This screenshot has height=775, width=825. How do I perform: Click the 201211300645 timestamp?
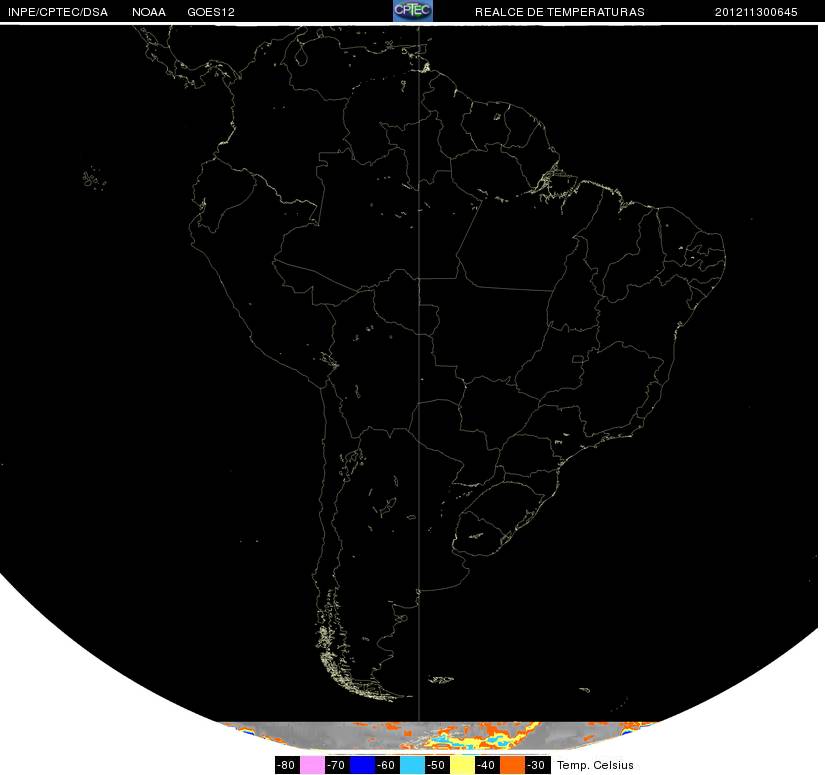(756, 12)
